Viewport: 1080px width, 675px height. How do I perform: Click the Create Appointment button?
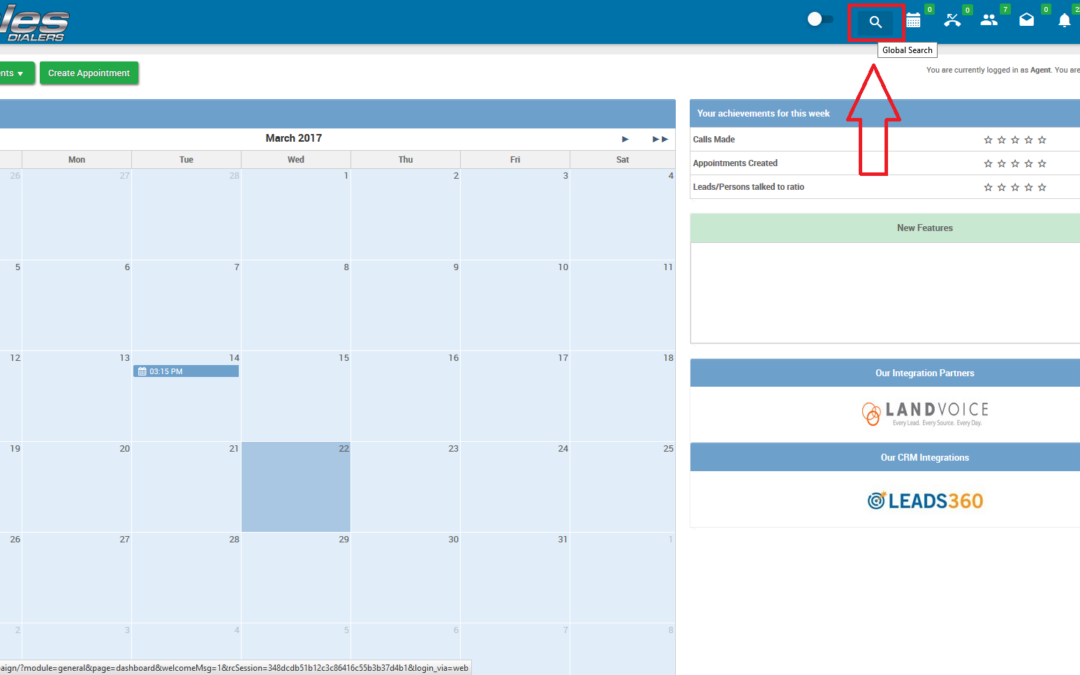pyautogui.click(x=89, y=73)
